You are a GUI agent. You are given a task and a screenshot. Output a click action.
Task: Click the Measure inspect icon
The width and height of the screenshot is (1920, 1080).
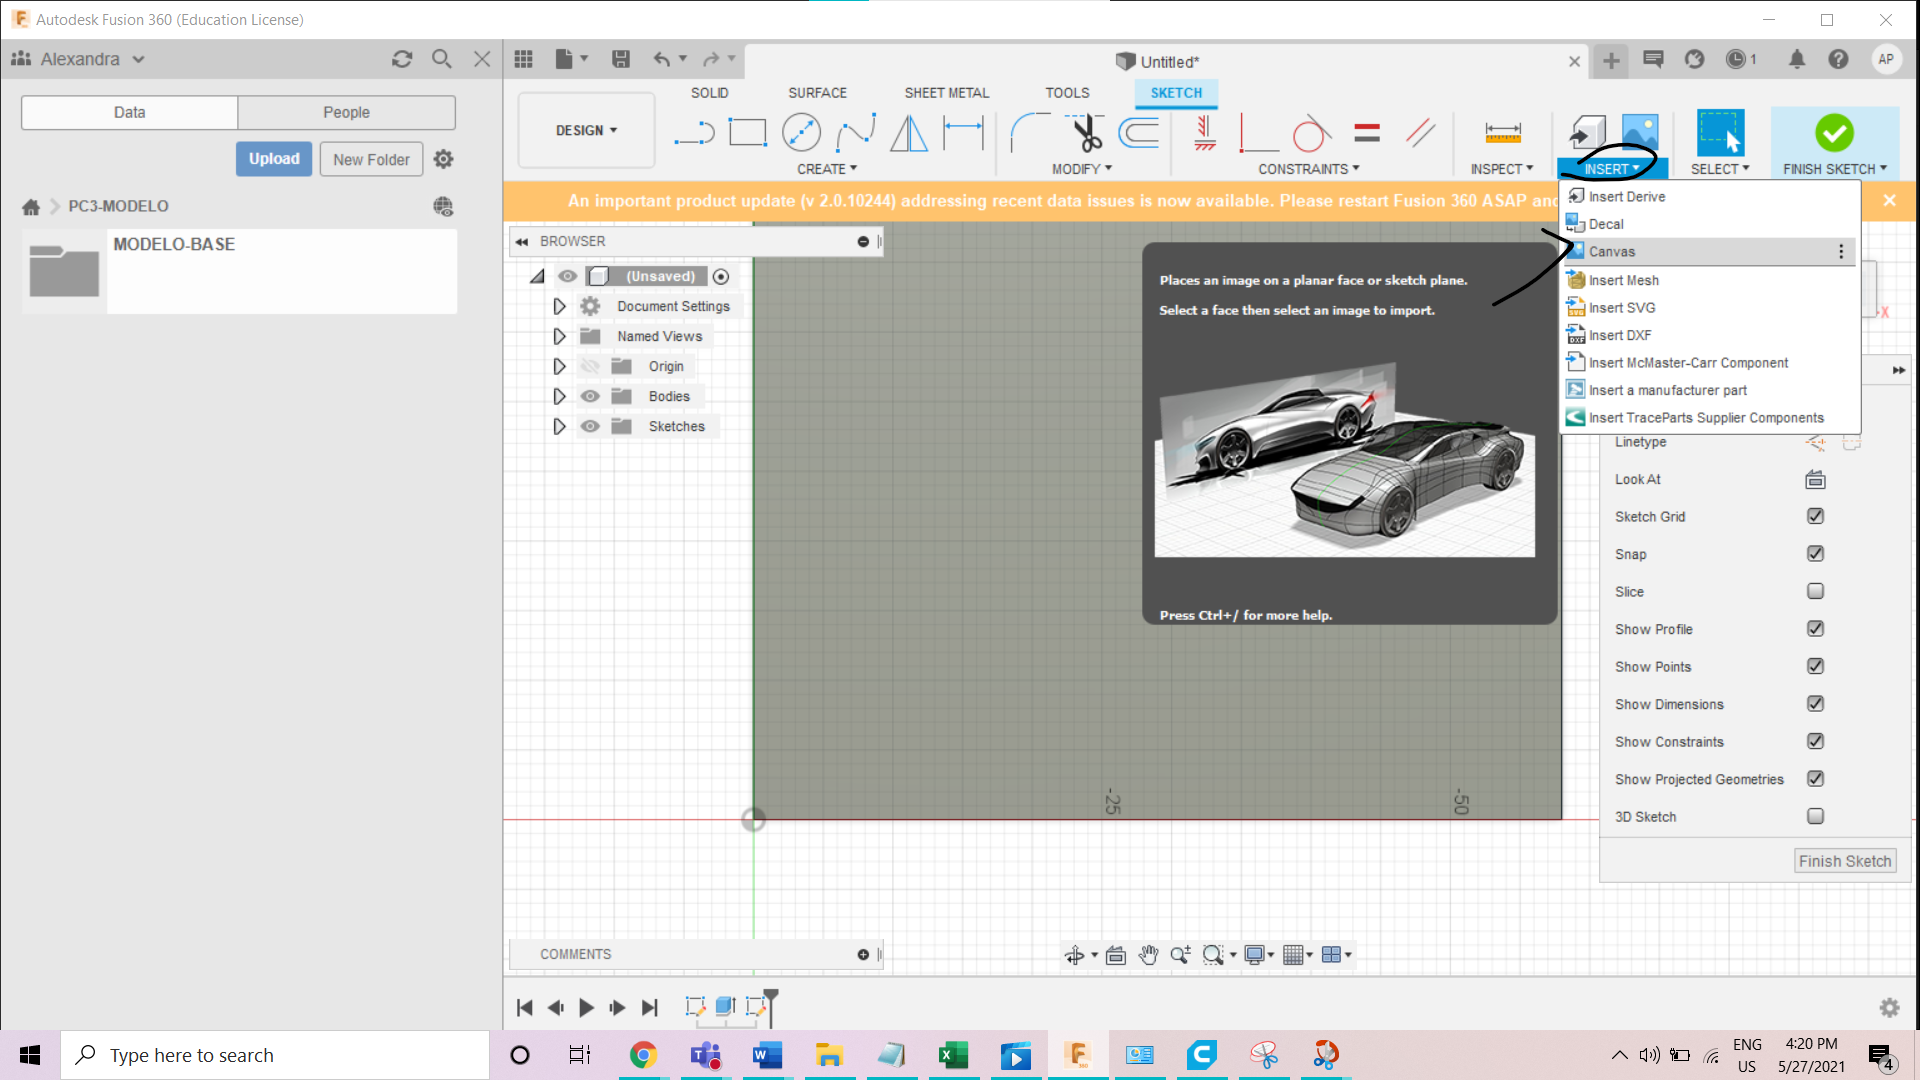(1502, 133)
